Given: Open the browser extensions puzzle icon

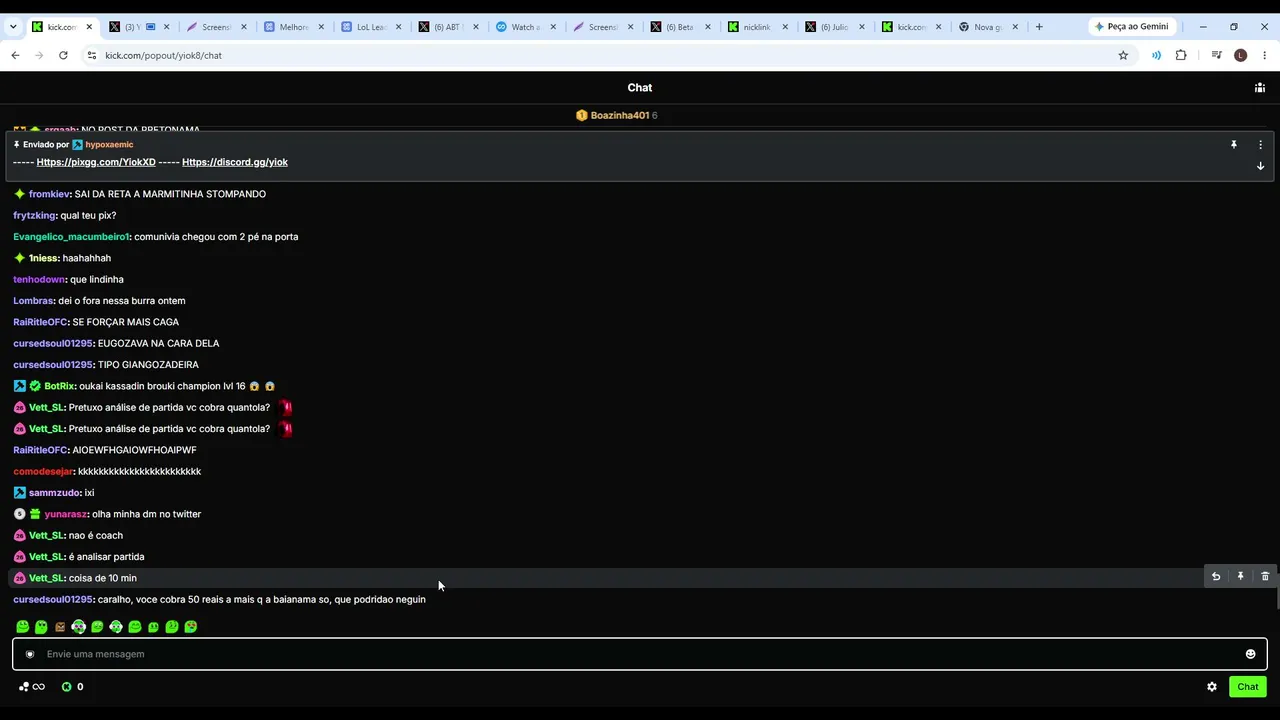Looking at the screenshot, I should [1181, 56].
